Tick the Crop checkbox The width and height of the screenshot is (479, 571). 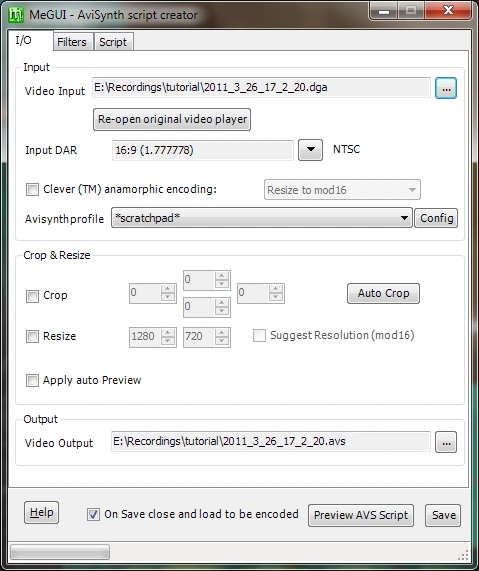32,296
